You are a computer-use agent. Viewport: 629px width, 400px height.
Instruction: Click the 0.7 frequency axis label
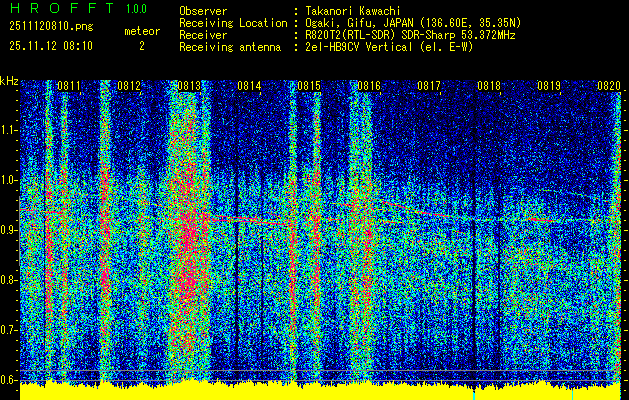pos(9,330)
